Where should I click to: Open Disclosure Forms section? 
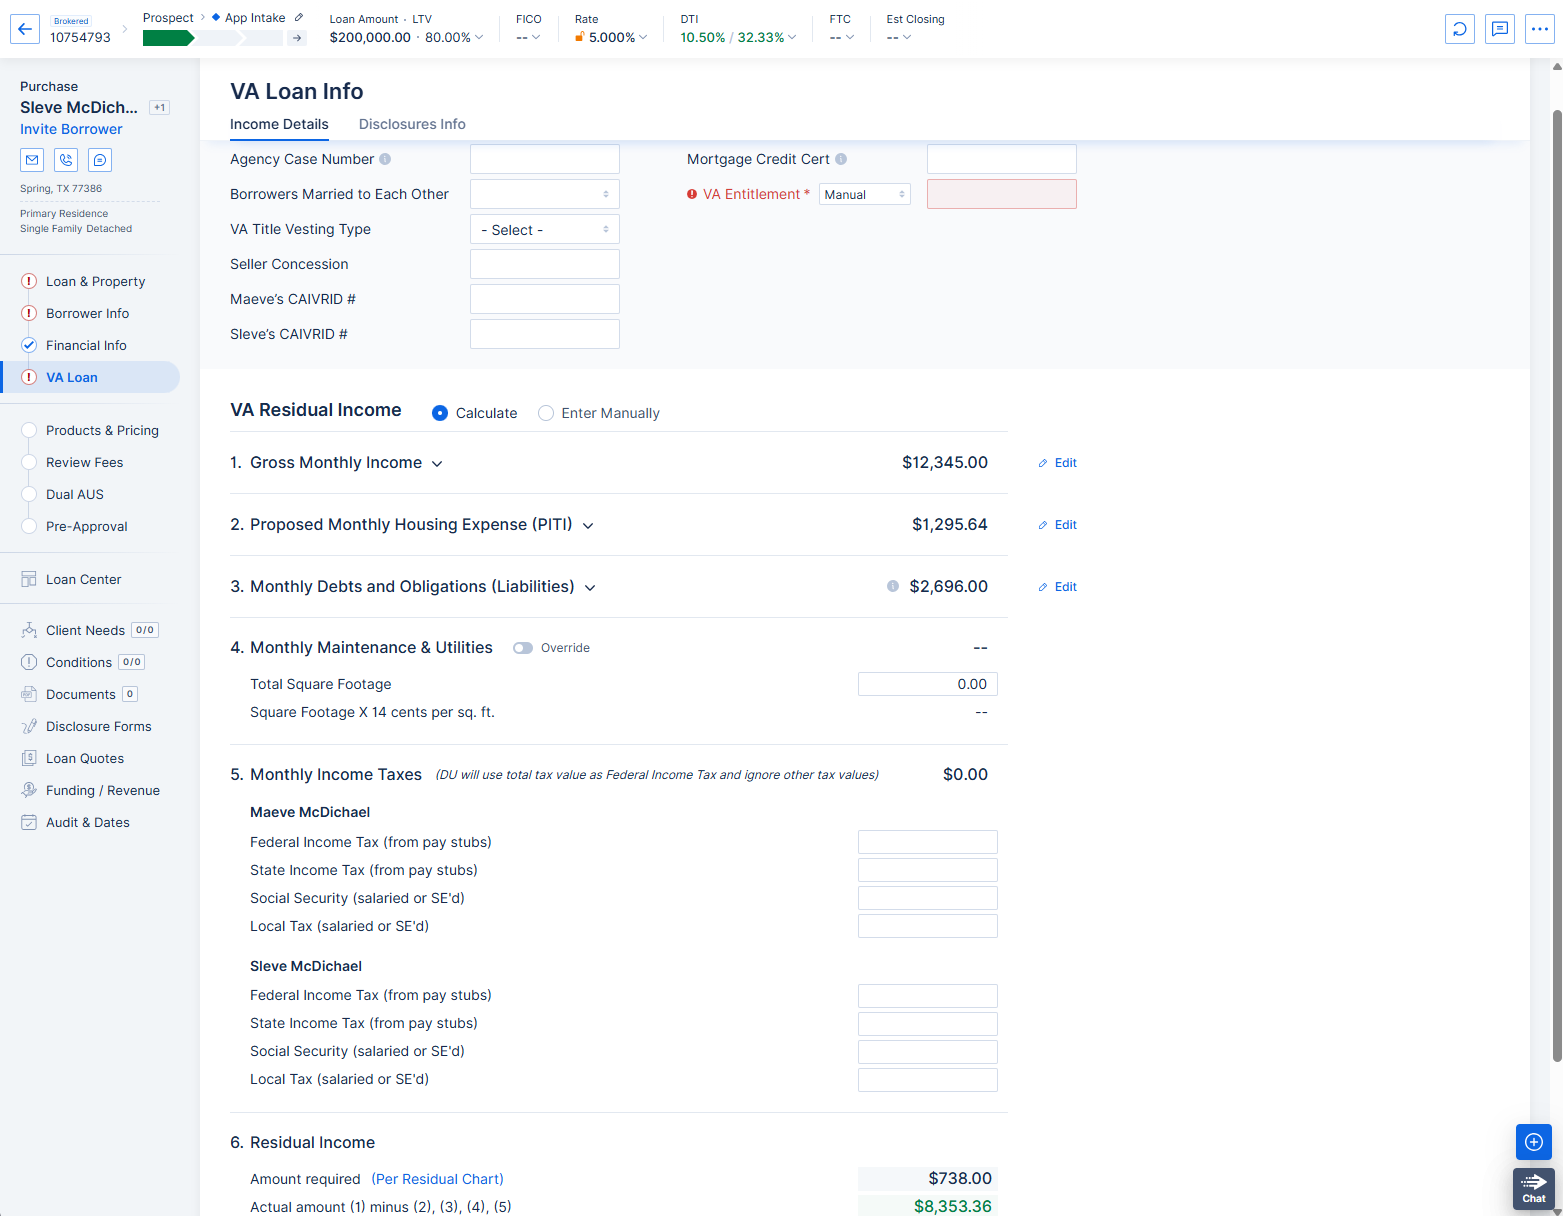coord(98,726)
